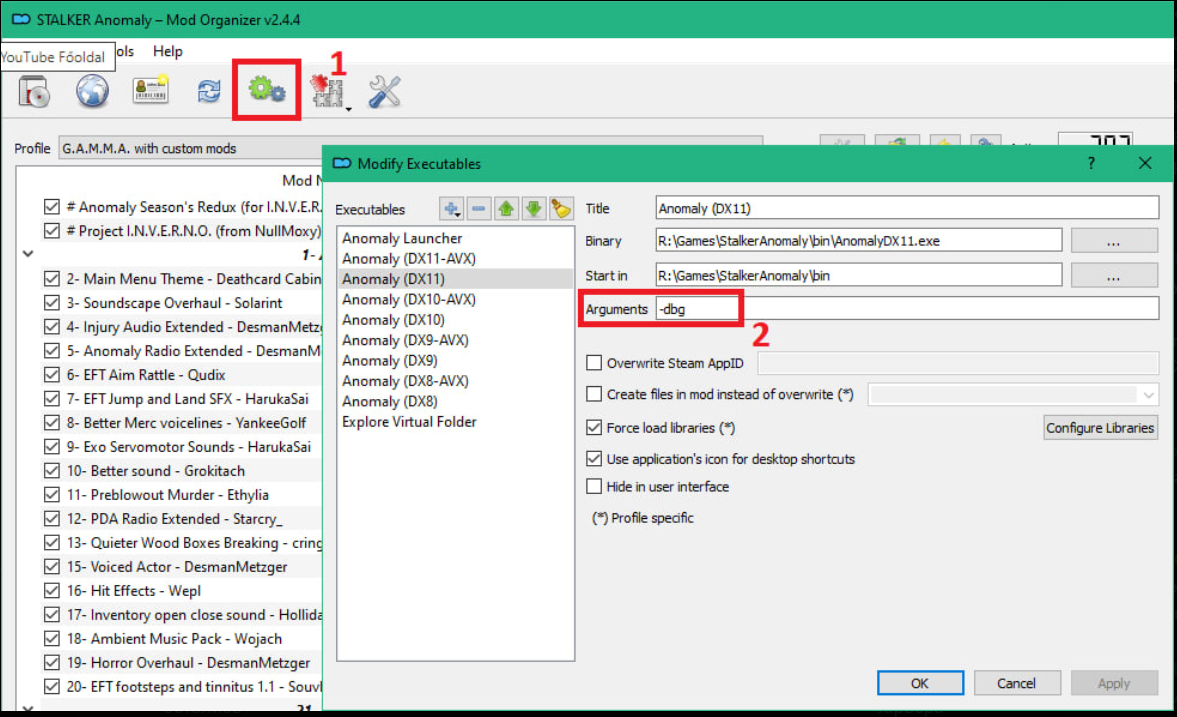
Task: Enable the Overwrite Steam AppID checkbox
Action: click(594, 364)
